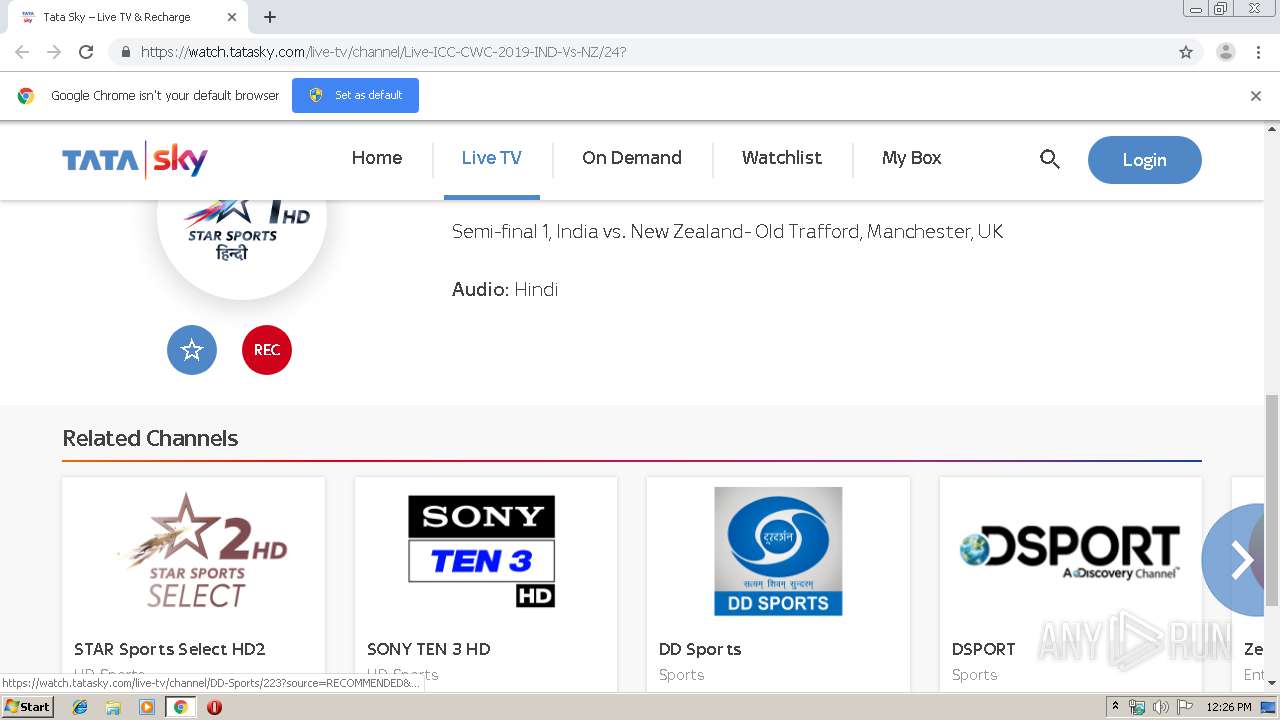Open media player from taskbar
1280x720 pixels.
coord(147,707)
